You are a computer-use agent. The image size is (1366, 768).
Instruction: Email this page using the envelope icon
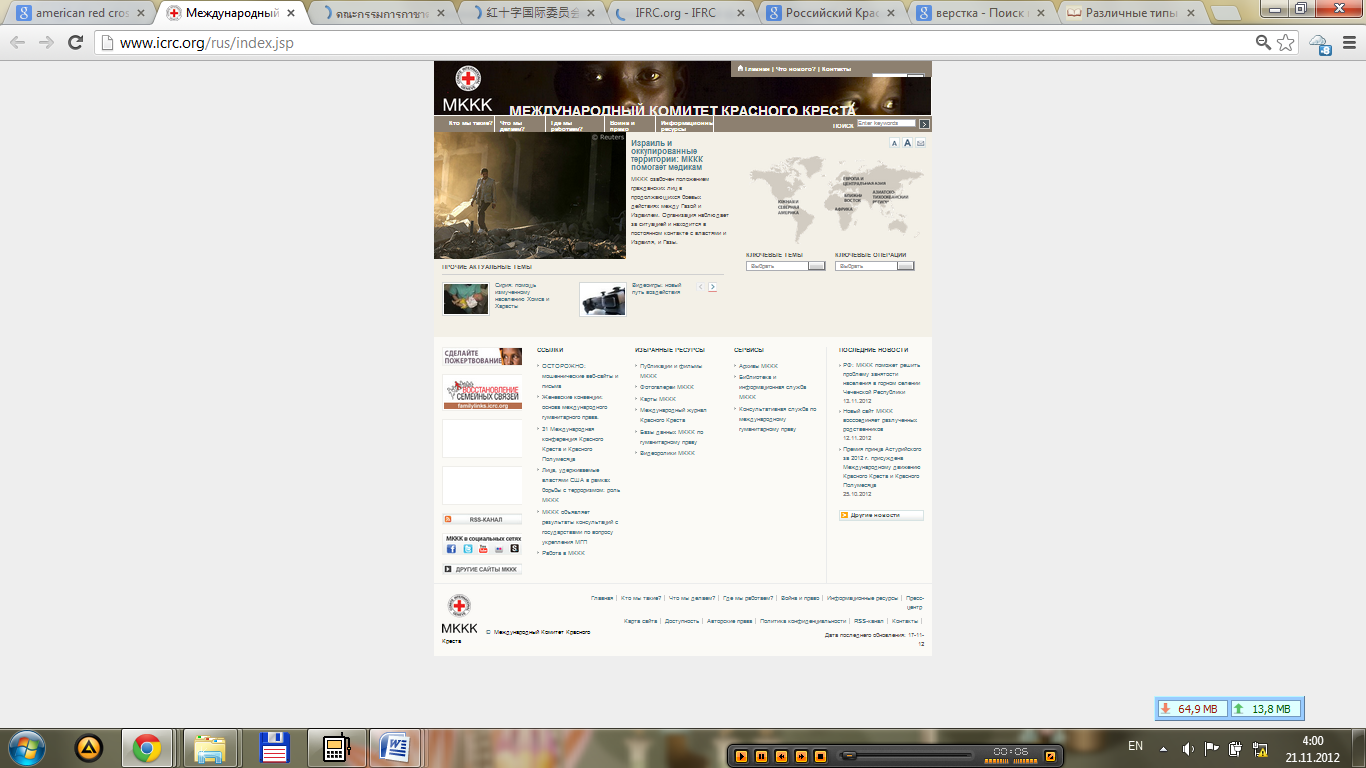[x=921, y=143]
